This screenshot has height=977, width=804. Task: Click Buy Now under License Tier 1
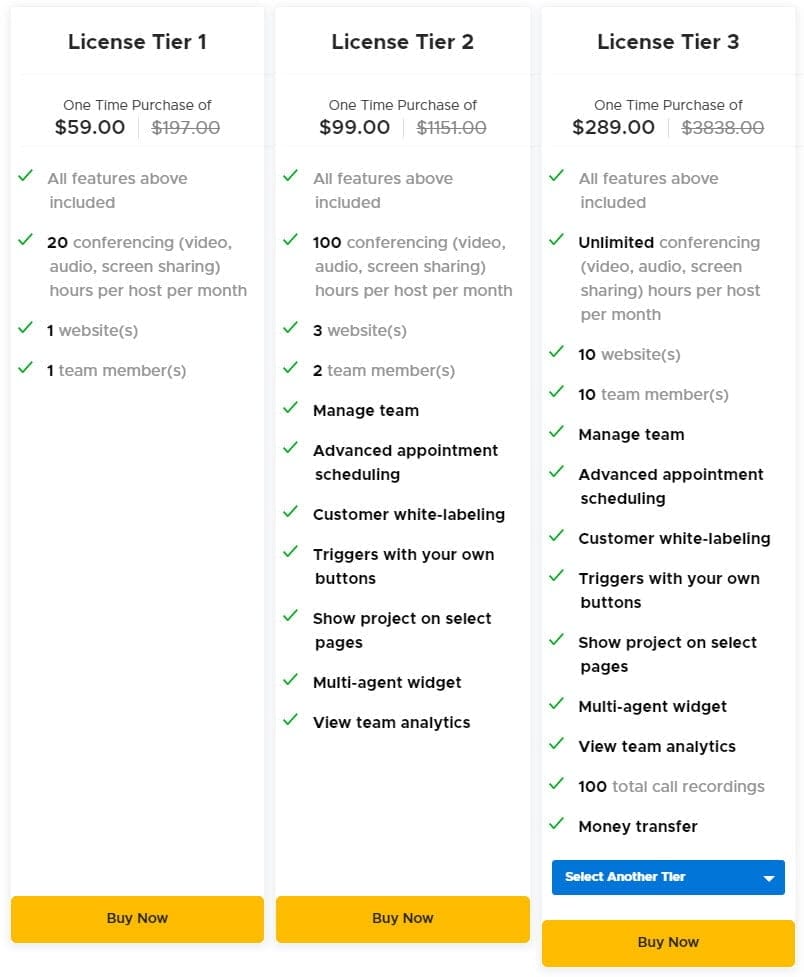click(x=137, y=918)
